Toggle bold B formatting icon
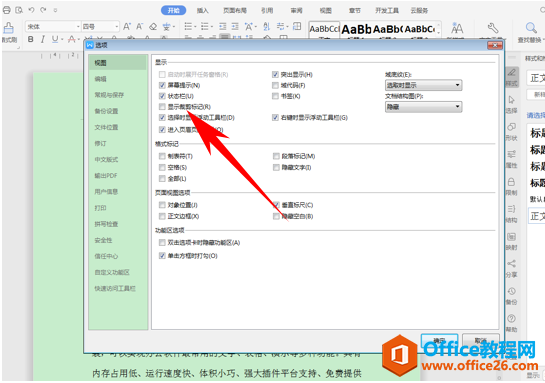 point(31,39)
